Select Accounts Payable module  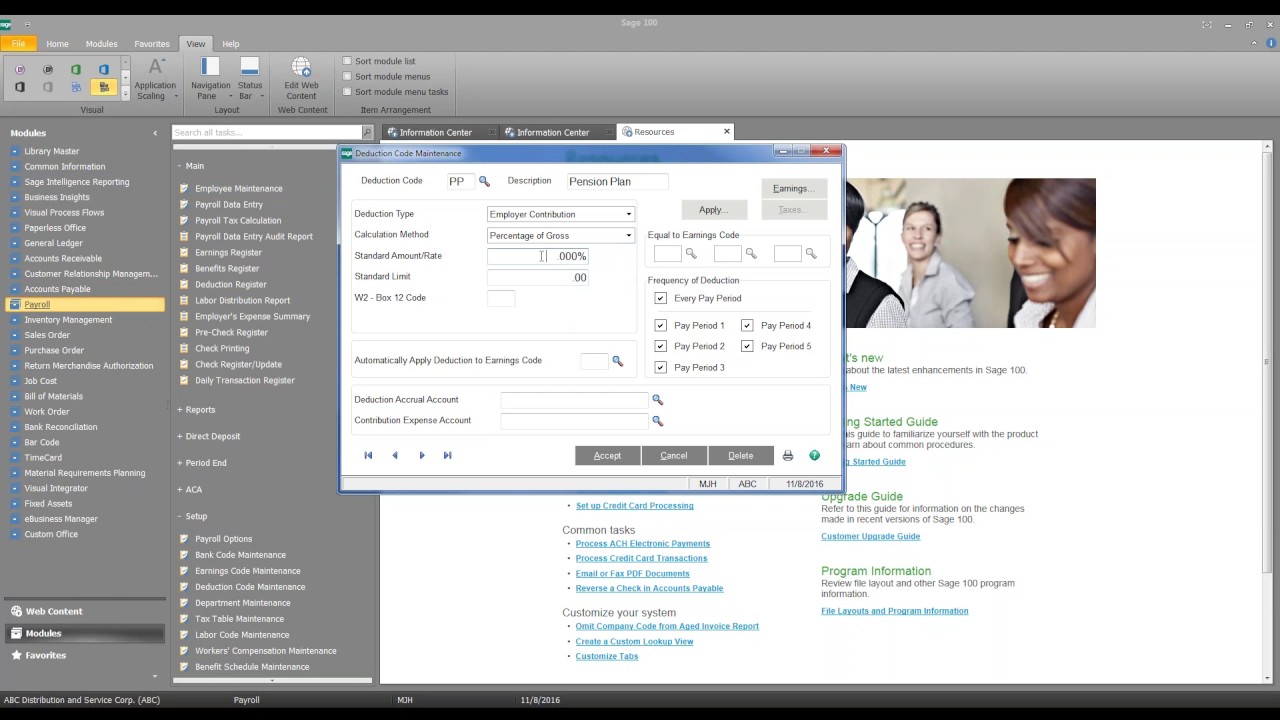57,289
